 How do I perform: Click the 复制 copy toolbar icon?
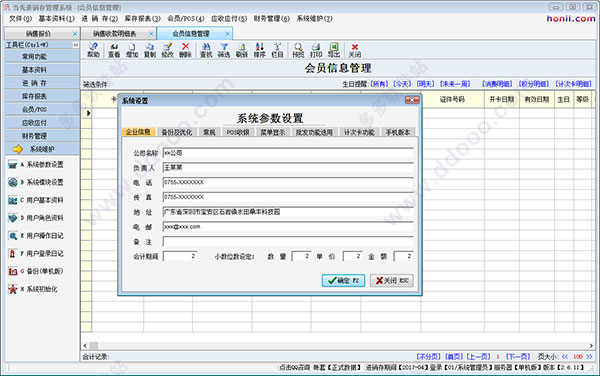coord(150,50)
